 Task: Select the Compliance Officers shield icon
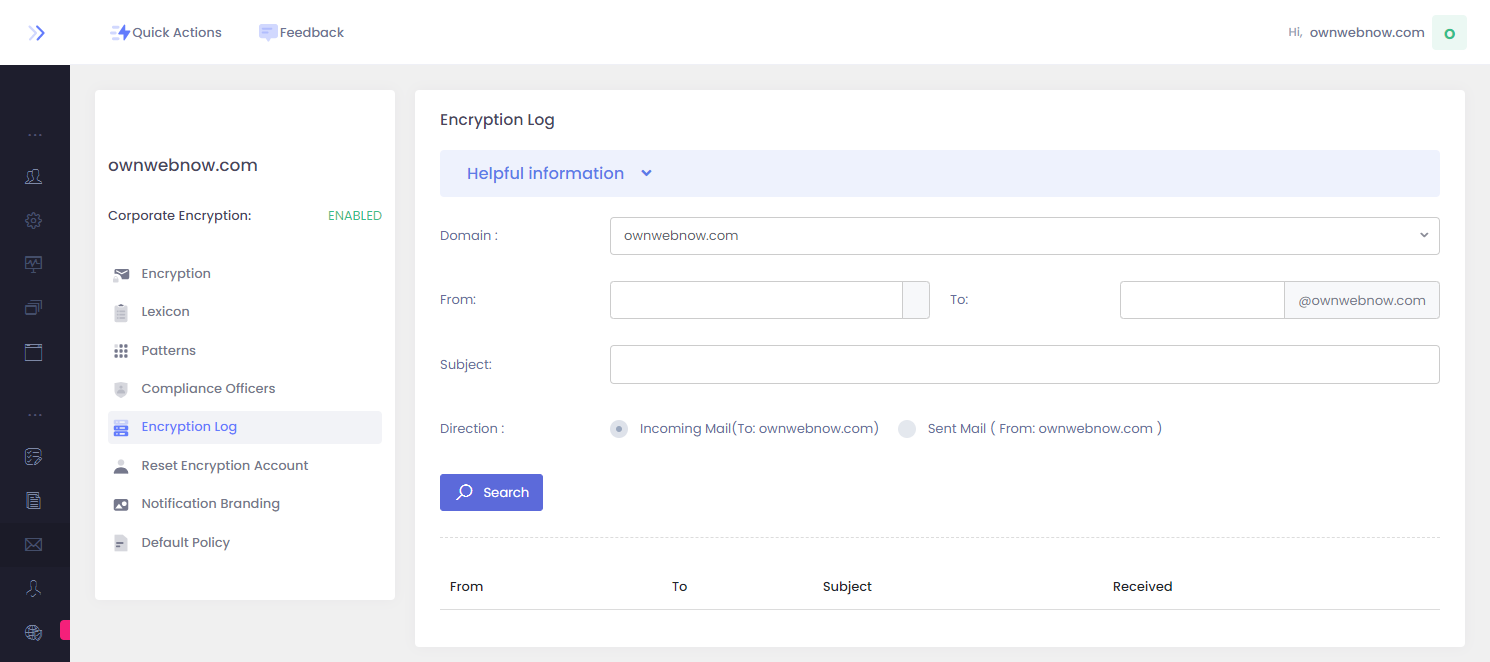pos(121,388)
